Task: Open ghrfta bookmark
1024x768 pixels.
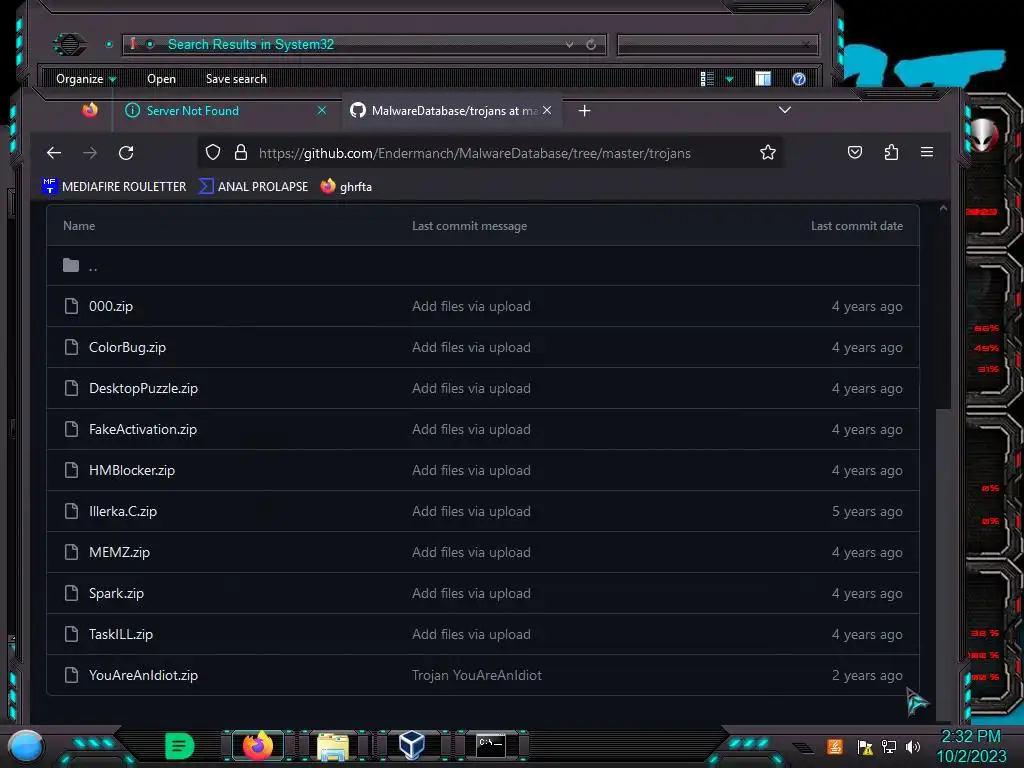Action: [x=346, y=187]
